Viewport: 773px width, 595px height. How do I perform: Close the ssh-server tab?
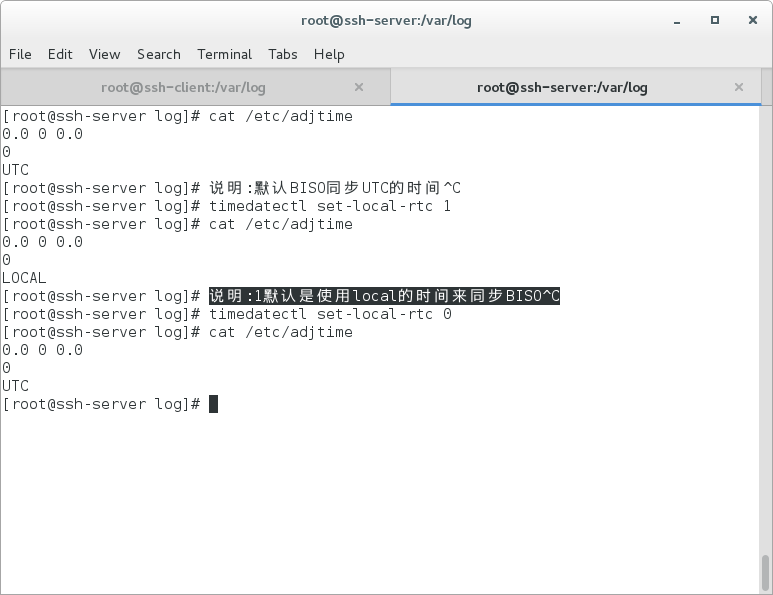click(738, 87)
